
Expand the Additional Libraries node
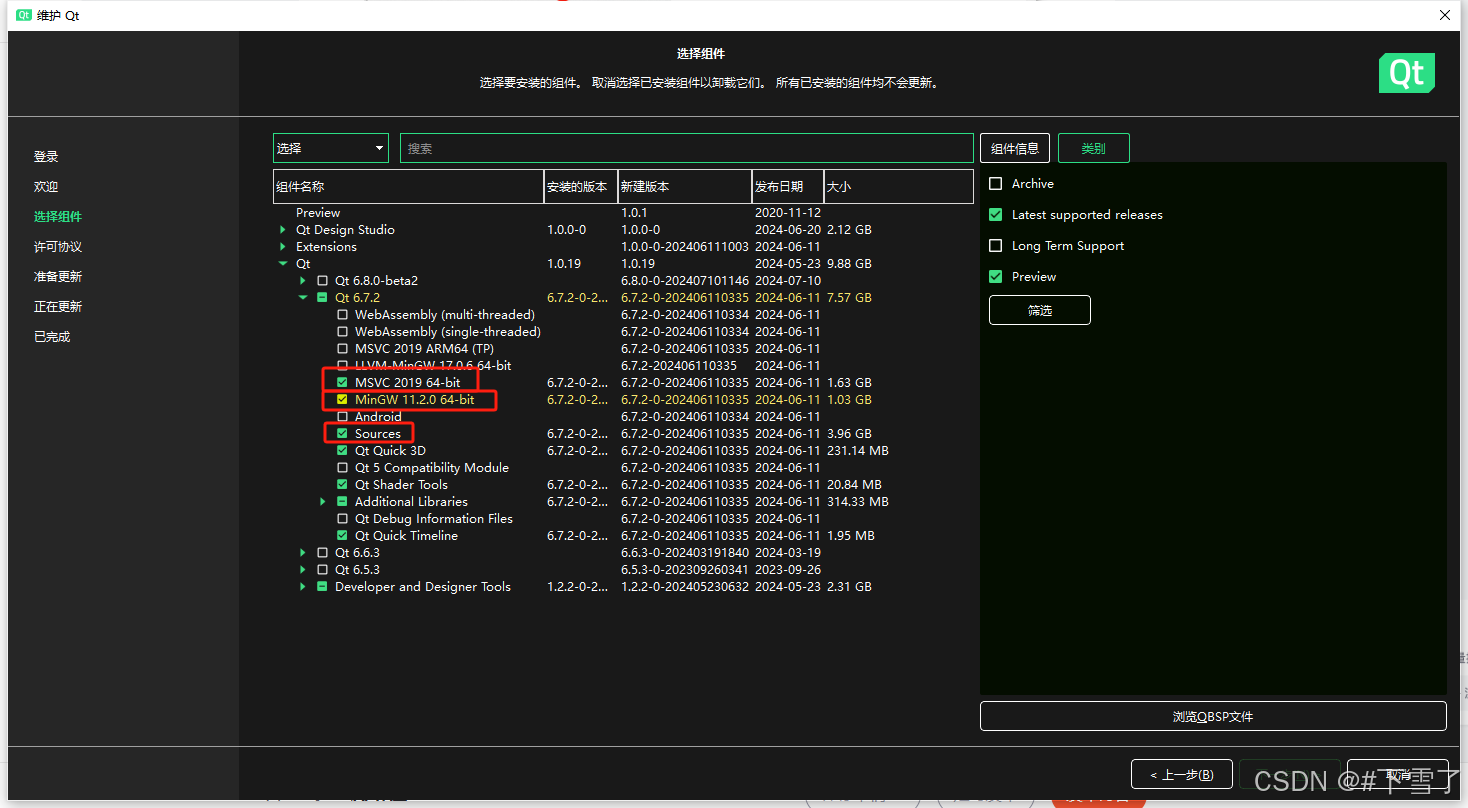coord(323,502)
